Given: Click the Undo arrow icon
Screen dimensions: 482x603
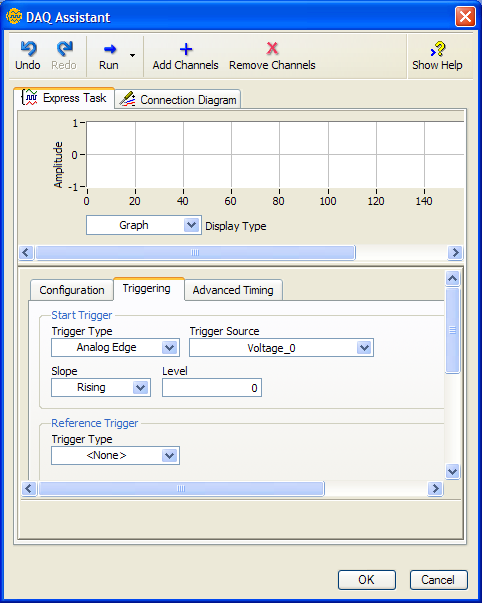Looking at the screenshot, I should (28, 48).
